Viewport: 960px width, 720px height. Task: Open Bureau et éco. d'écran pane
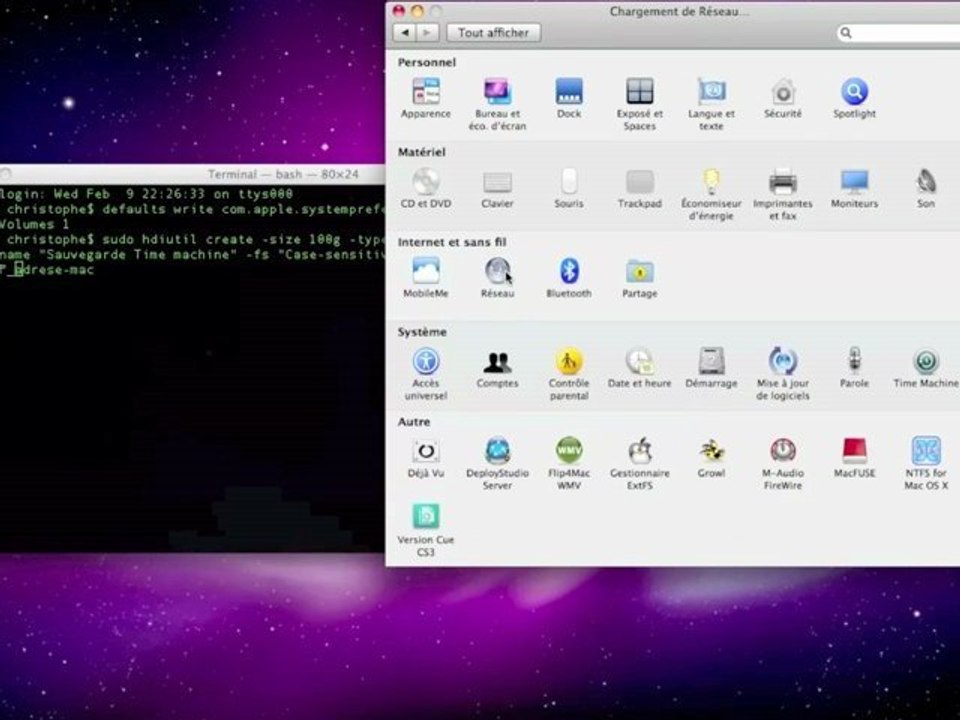[497, 104]
